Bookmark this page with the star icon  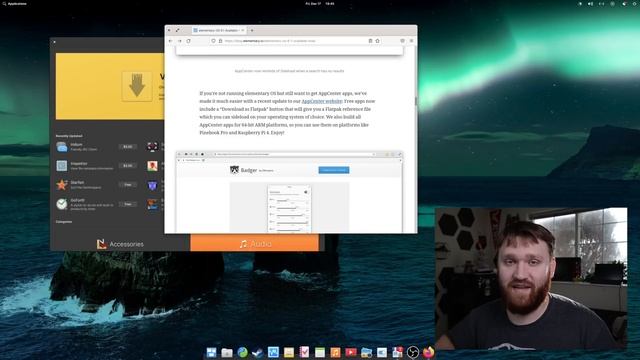tap(378, 41)
